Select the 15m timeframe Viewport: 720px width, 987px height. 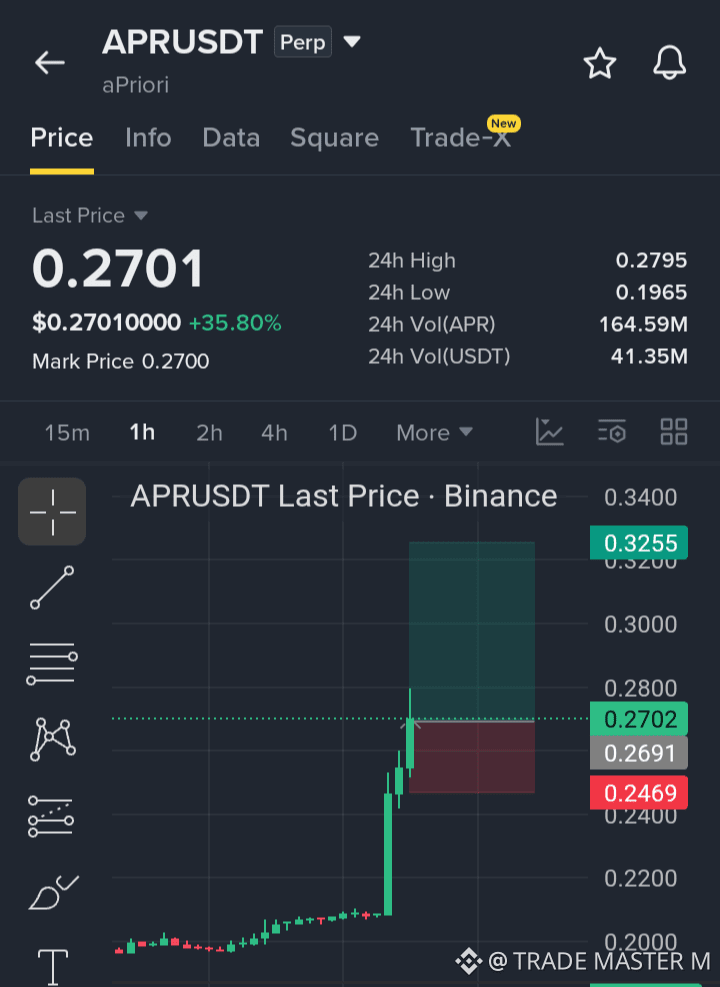click(x=67, y=433)
